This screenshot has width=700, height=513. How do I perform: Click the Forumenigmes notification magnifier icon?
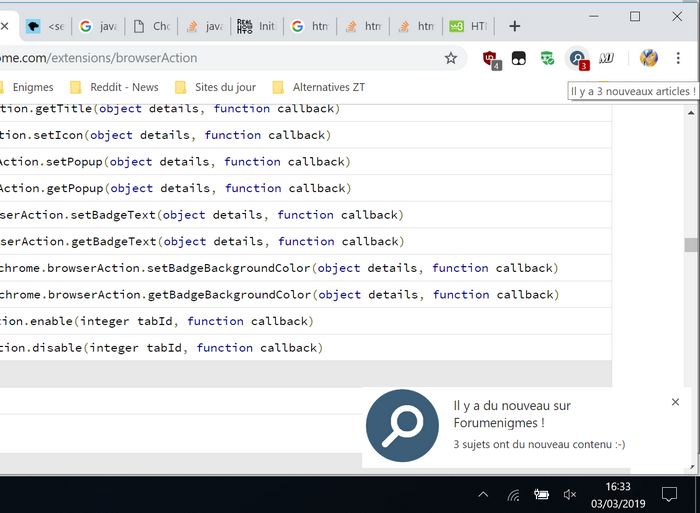point(402,425)
